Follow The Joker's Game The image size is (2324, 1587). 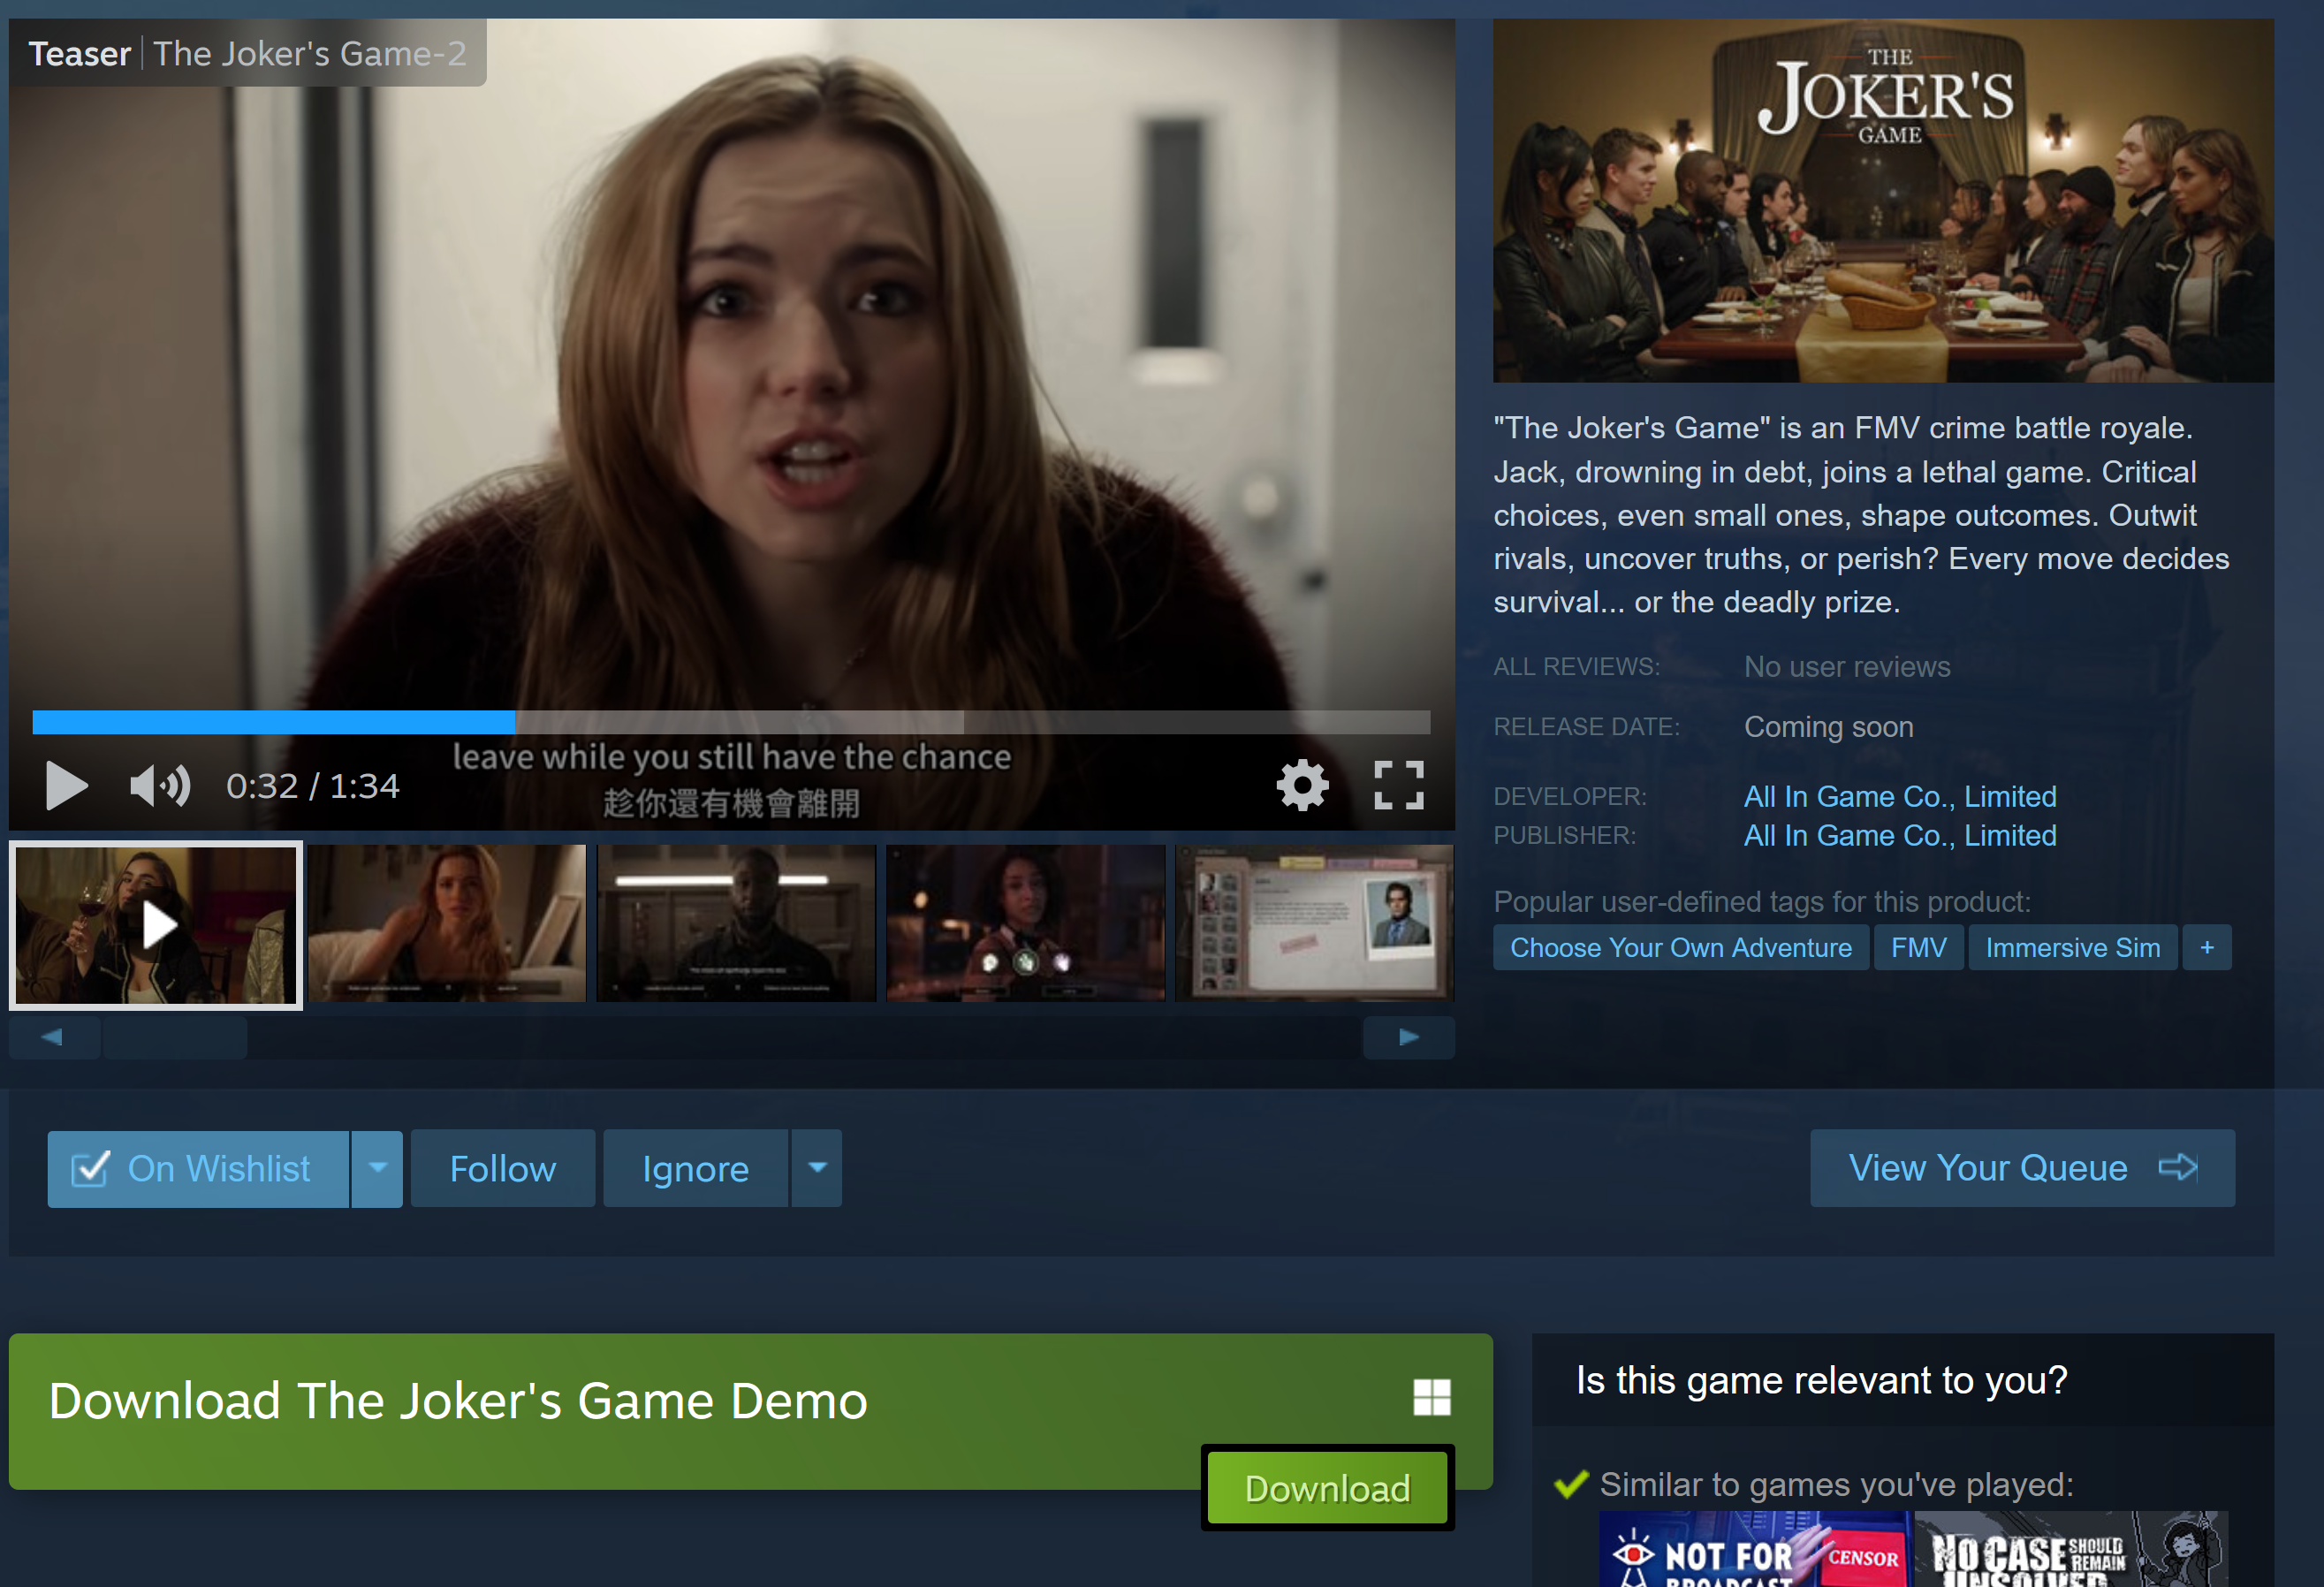(x=503, y=1169)
